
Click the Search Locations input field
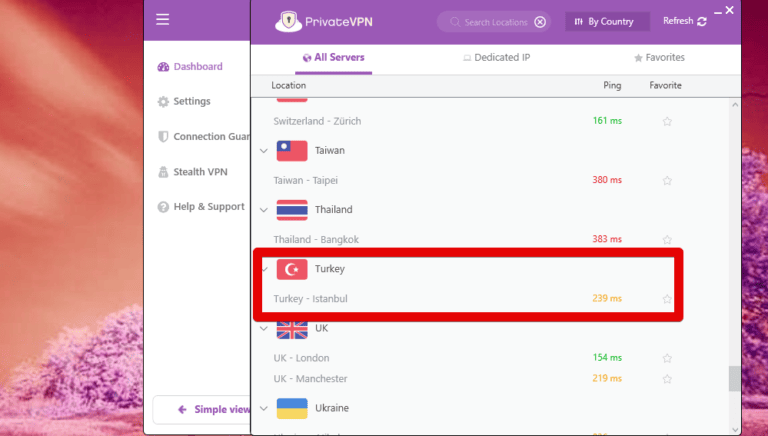495,21
